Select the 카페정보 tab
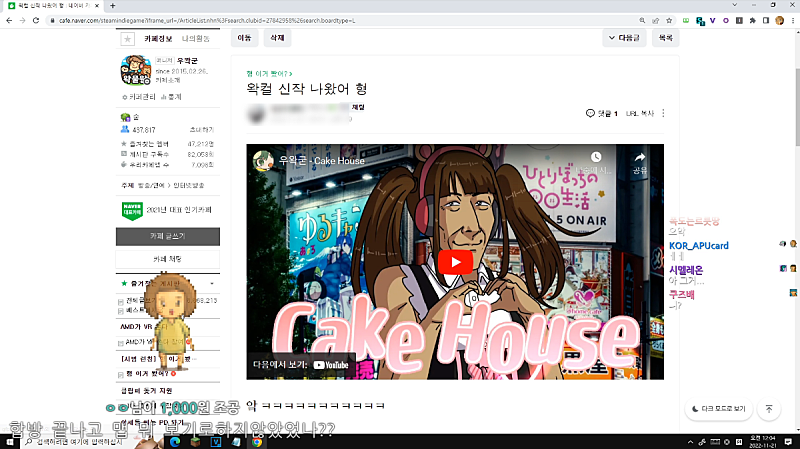The image size is (800, 449). pyautogui.click(x=158, y=39)
